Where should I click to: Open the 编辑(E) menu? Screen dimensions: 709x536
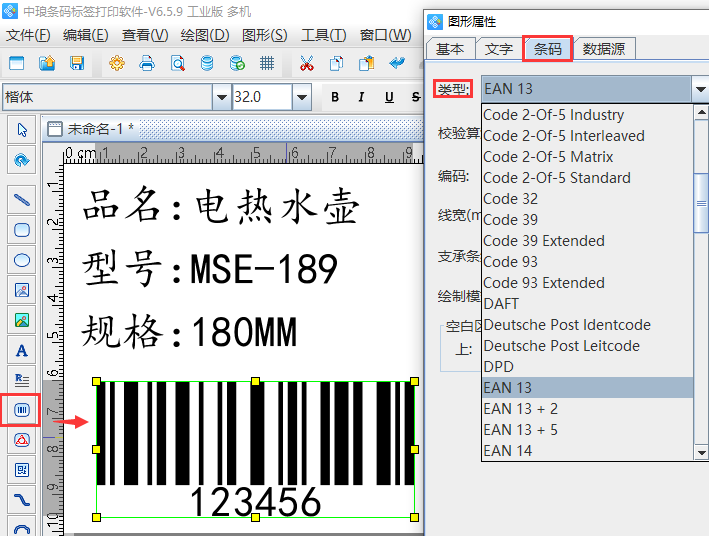86,35
